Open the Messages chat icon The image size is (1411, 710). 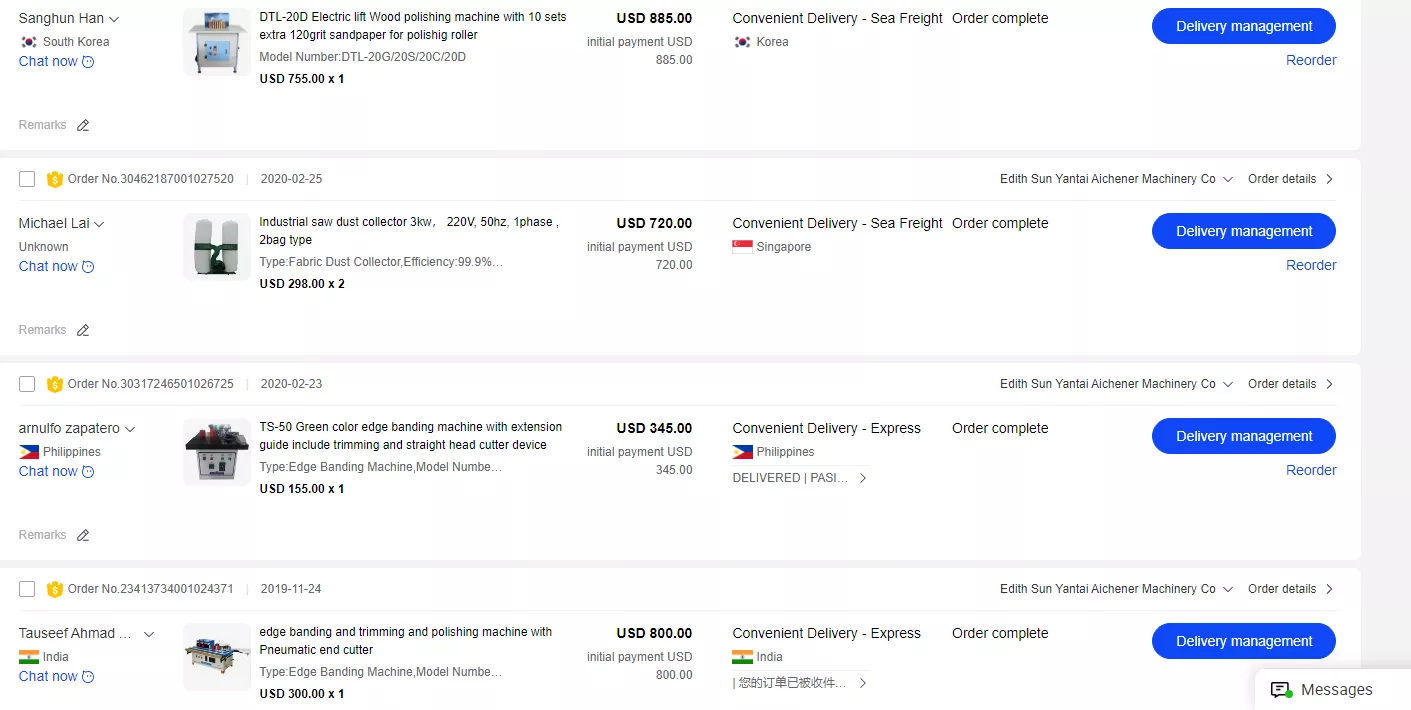(x=1280, y=690)
